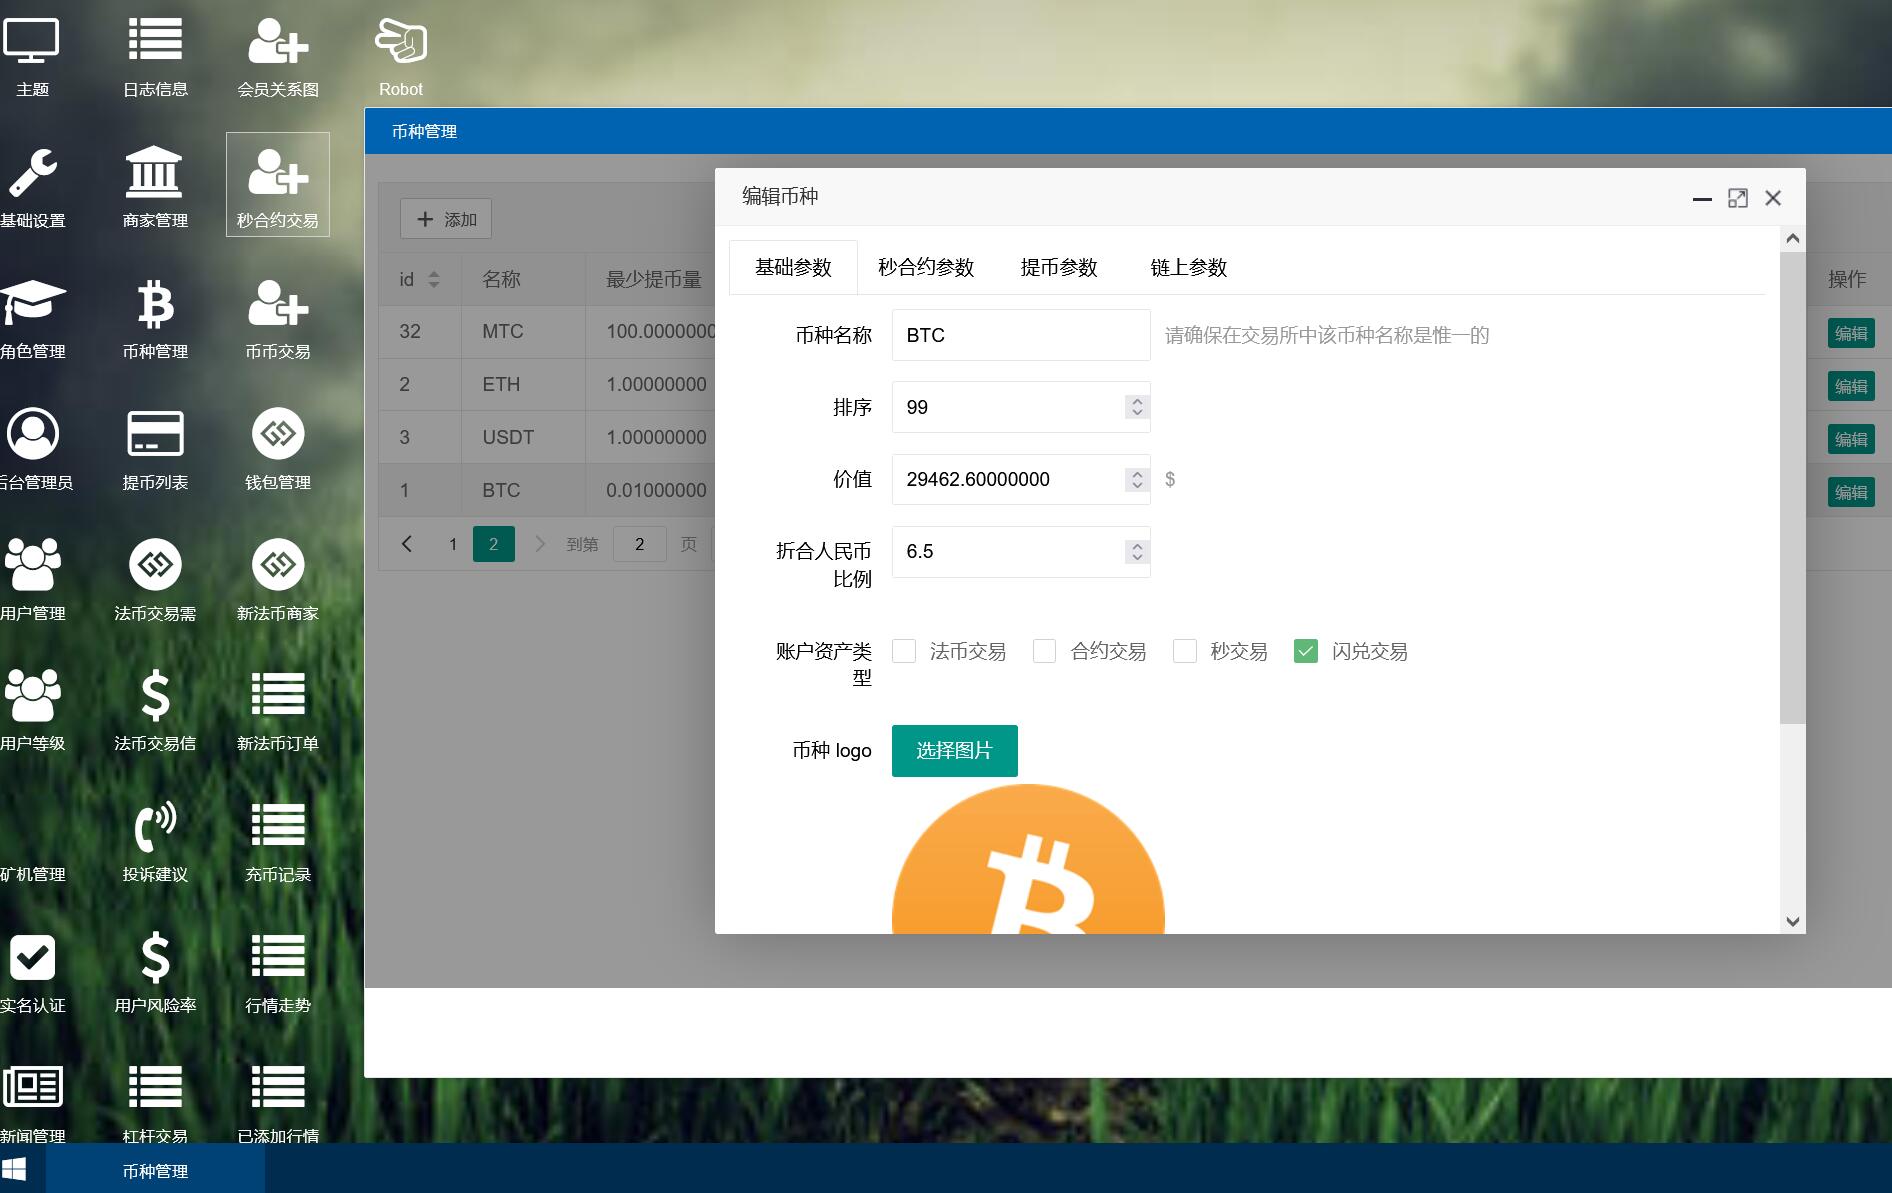Image resolution: width=1892 pixels, height=1193 pixels.
Task: Open 角色管理 graduation cap icon
Action: 32,319
